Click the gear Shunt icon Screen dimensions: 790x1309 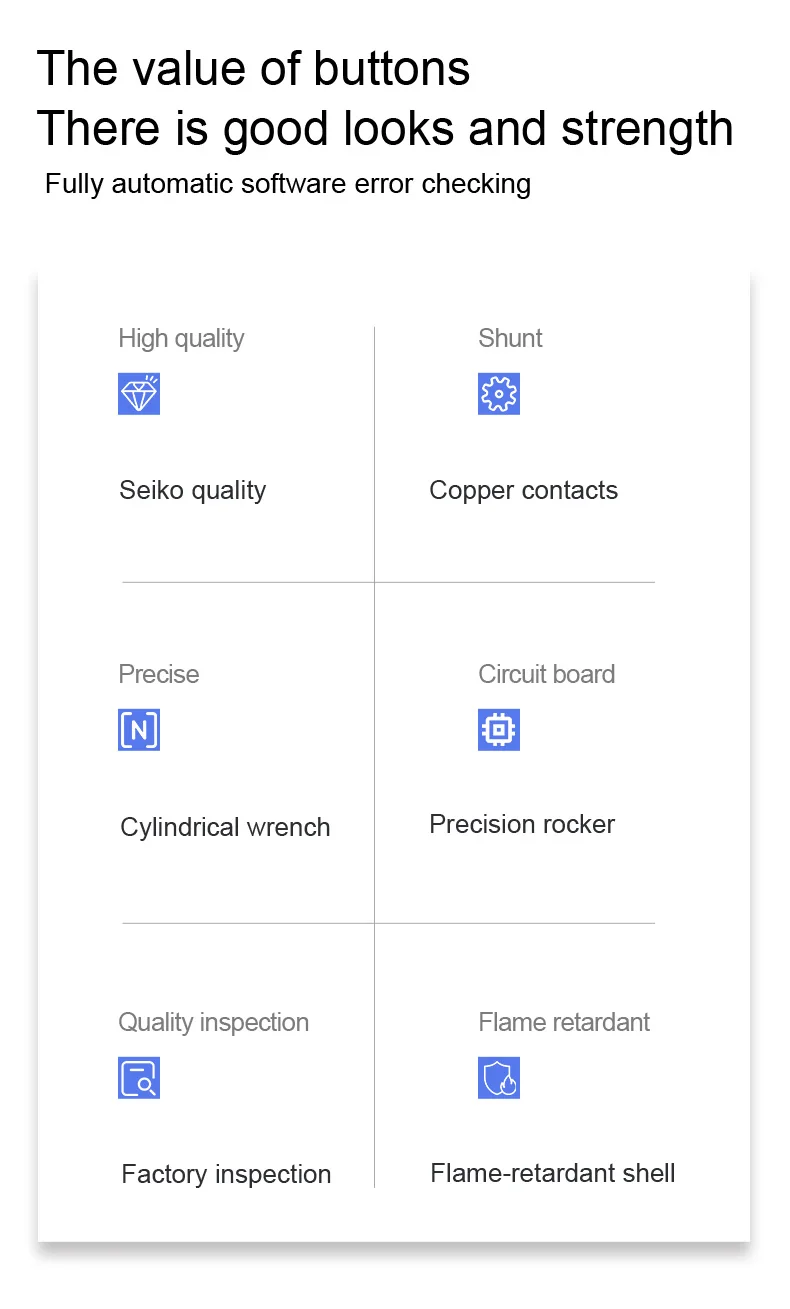coord(499,394)
